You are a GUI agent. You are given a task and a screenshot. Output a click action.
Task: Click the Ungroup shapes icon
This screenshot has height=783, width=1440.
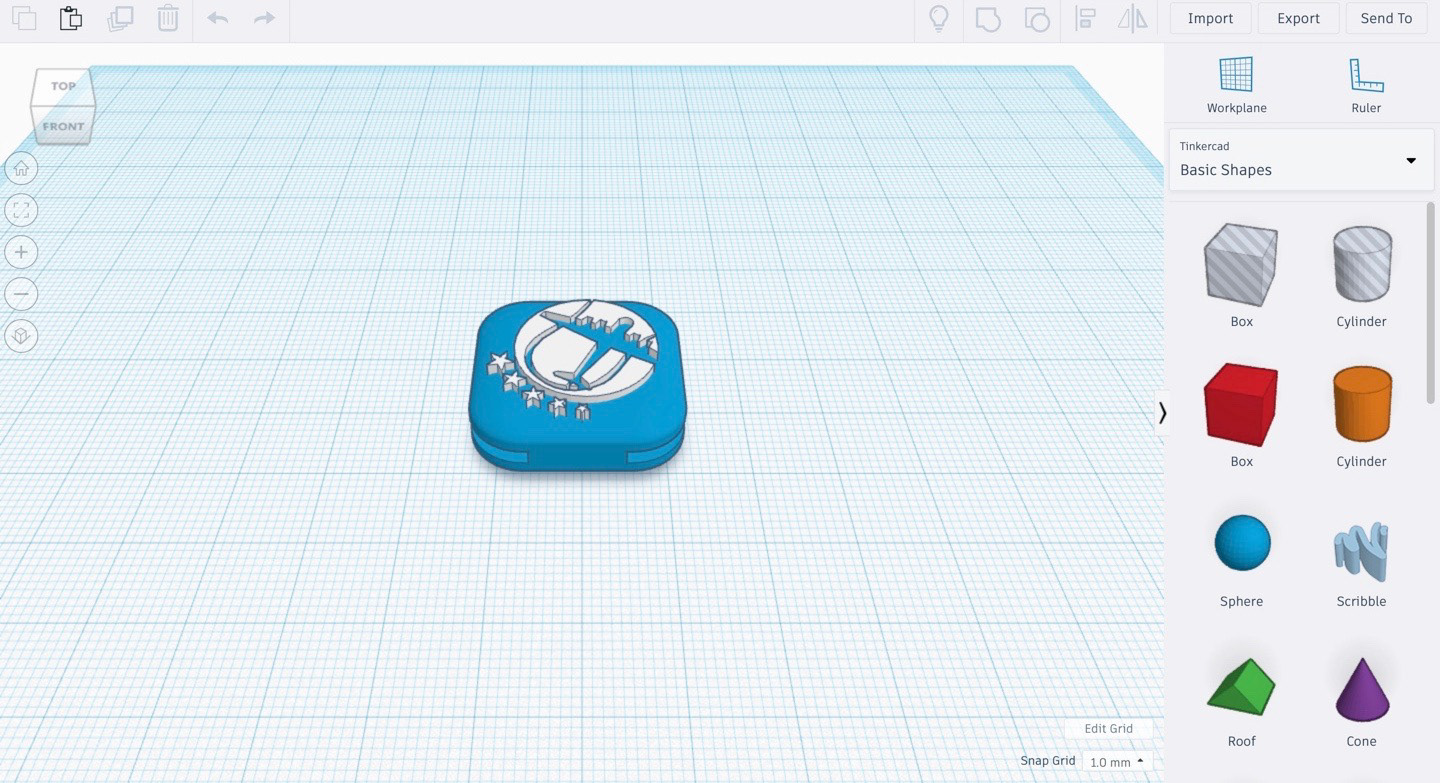tap(1037, 18)
